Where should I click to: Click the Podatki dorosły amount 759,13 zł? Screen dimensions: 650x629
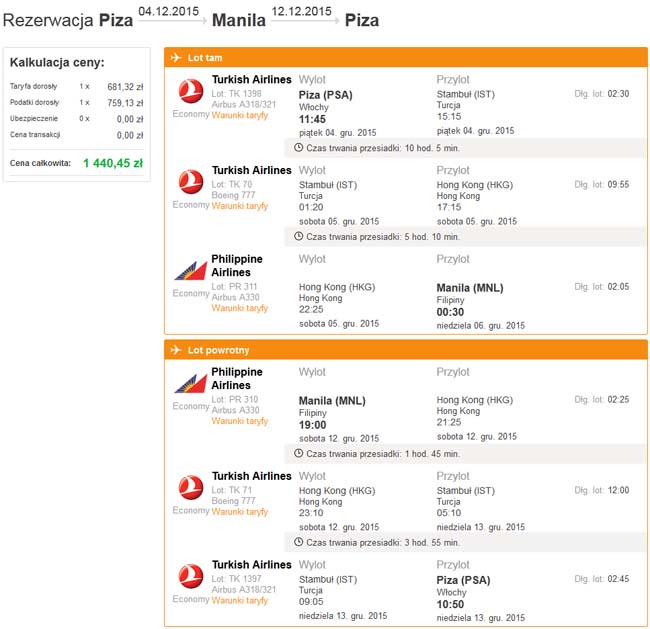(x=125, y=103)
